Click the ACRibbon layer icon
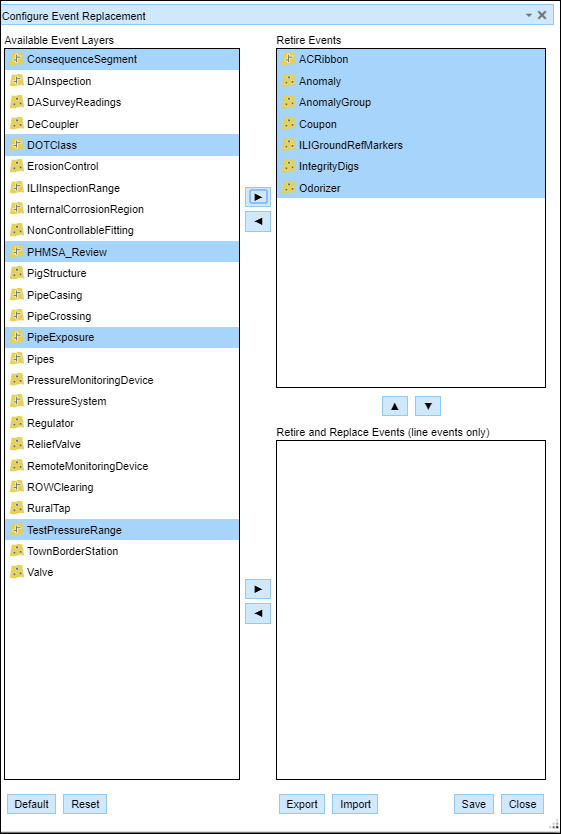 pyautogui.click(x=289, y=59)
